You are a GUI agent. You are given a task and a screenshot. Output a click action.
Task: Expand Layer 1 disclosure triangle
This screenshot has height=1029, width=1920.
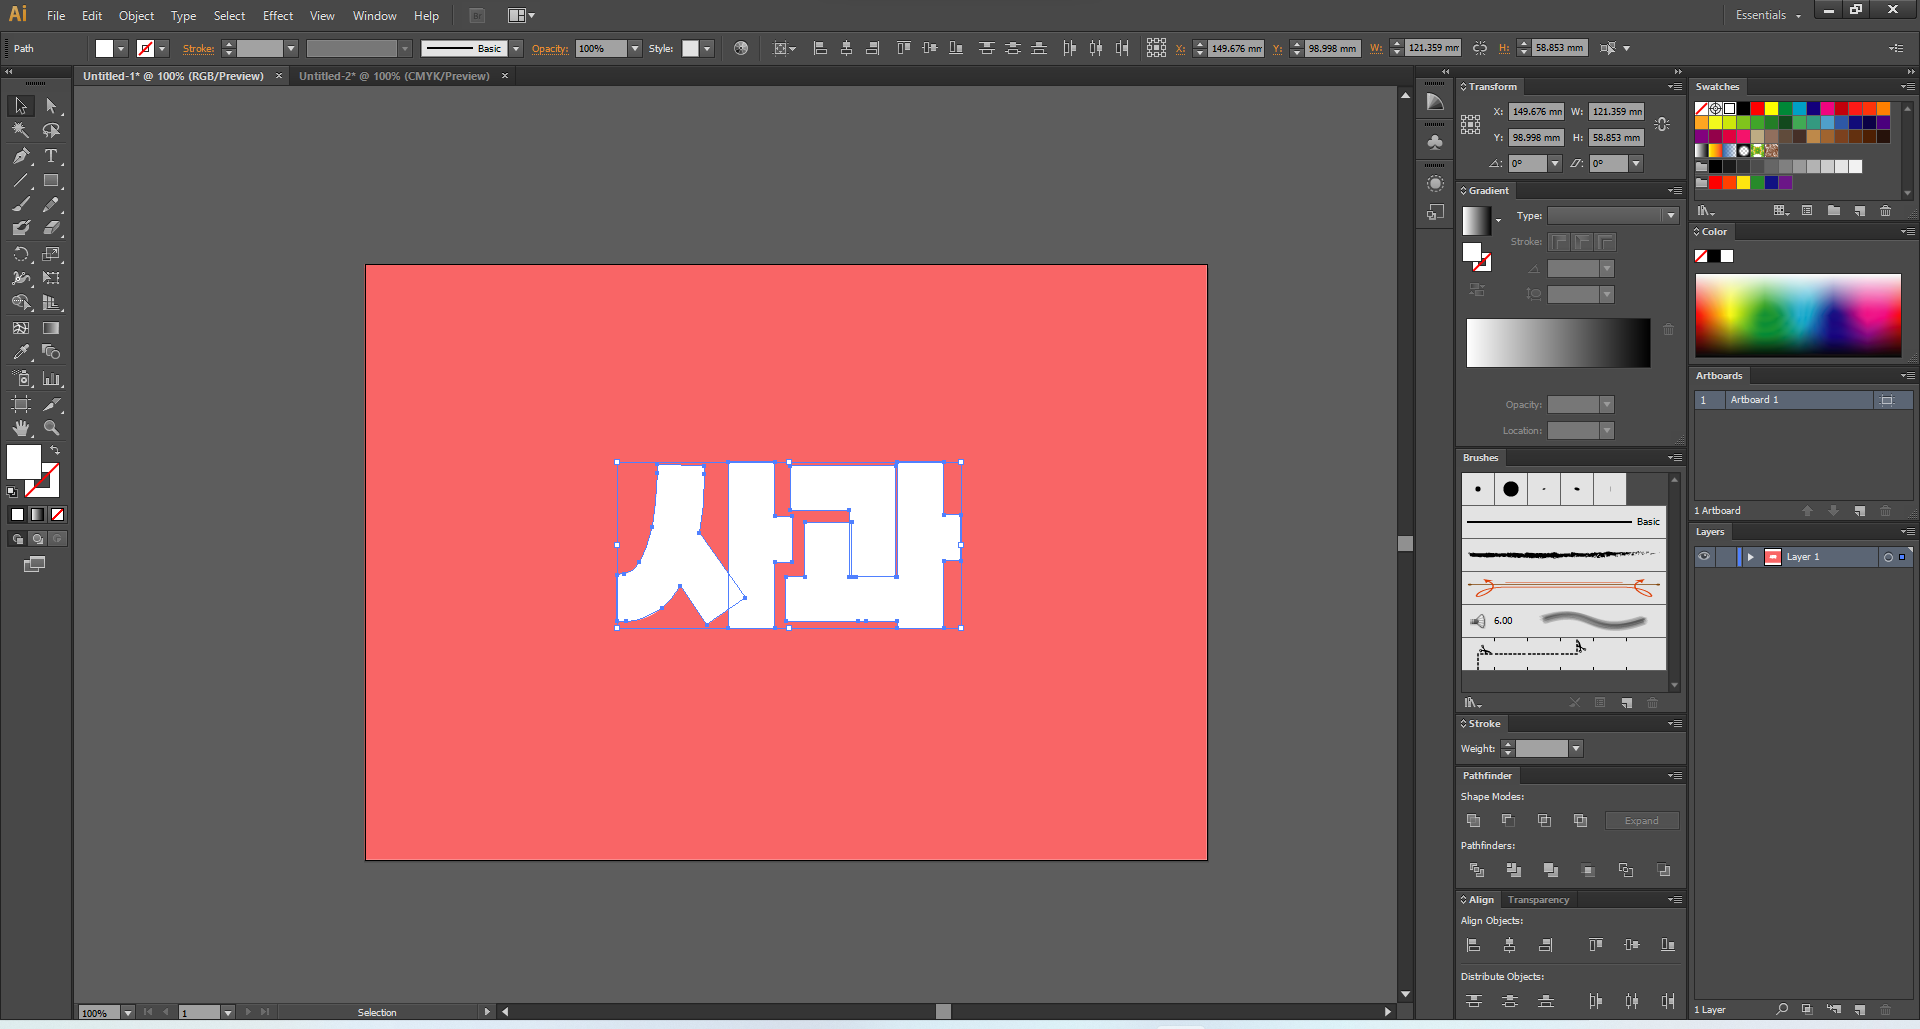(1751, 557)
